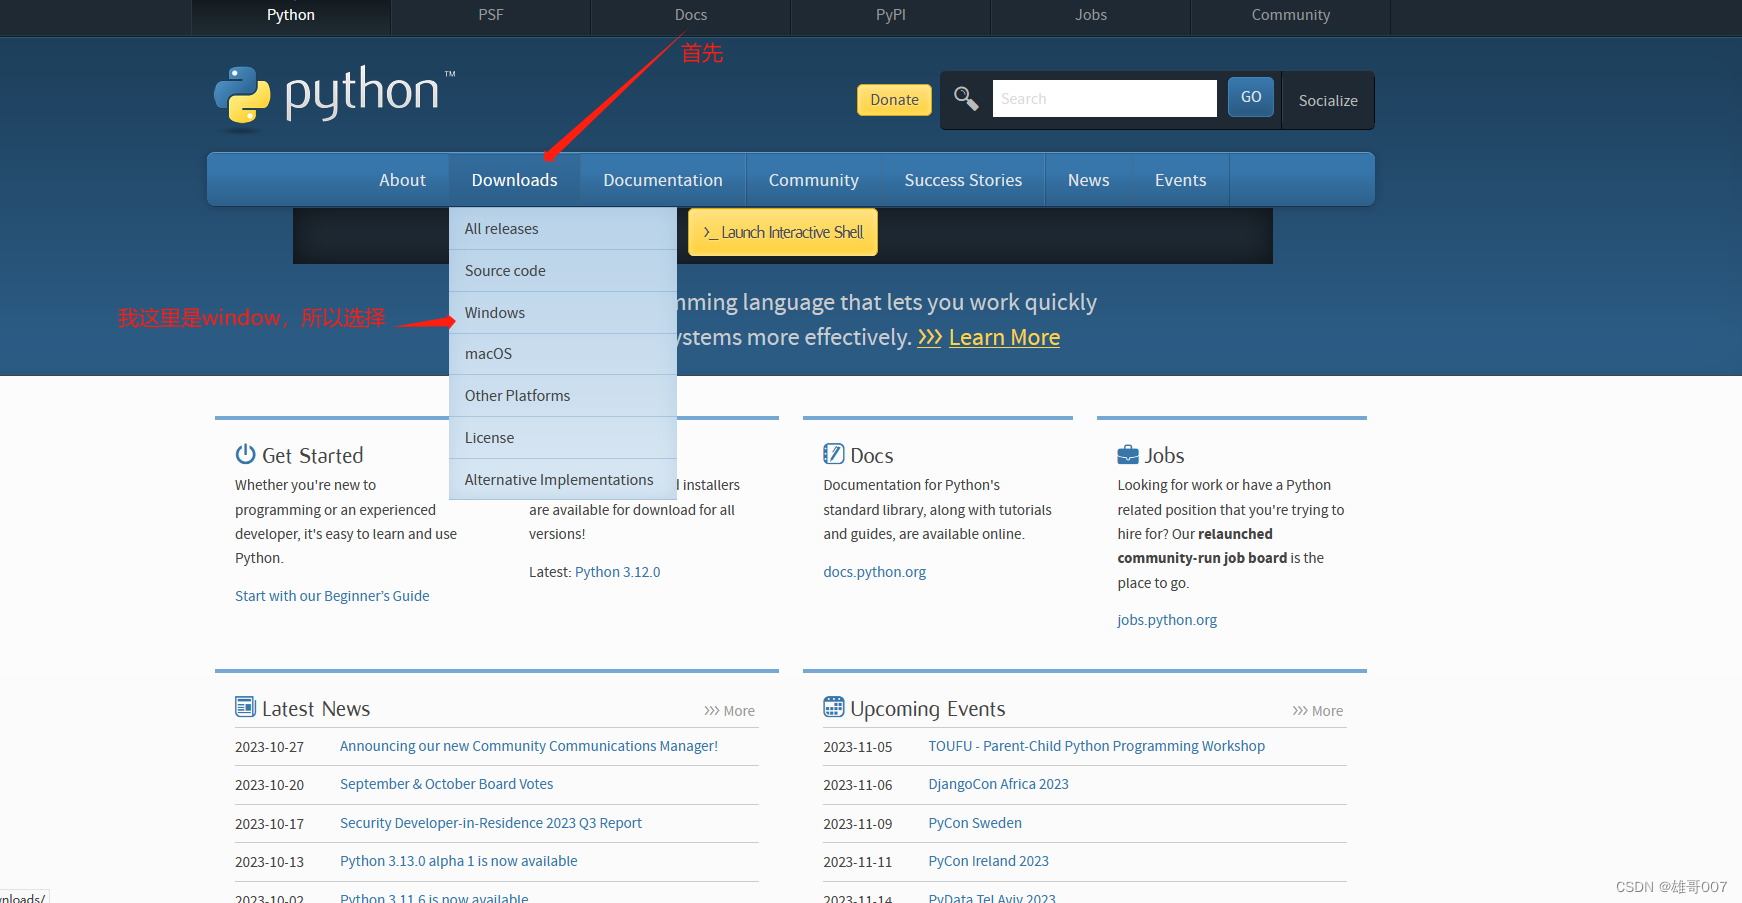Open the PSF tab in top bar

point(491,15)
